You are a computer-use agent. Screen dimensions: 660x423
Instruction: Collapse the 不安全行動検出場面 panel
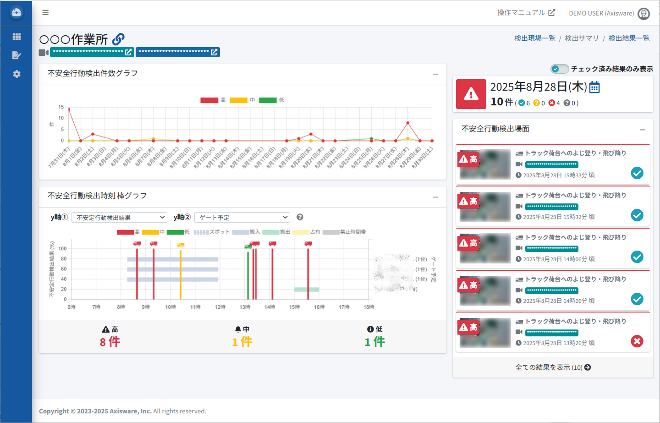(642, 130)
